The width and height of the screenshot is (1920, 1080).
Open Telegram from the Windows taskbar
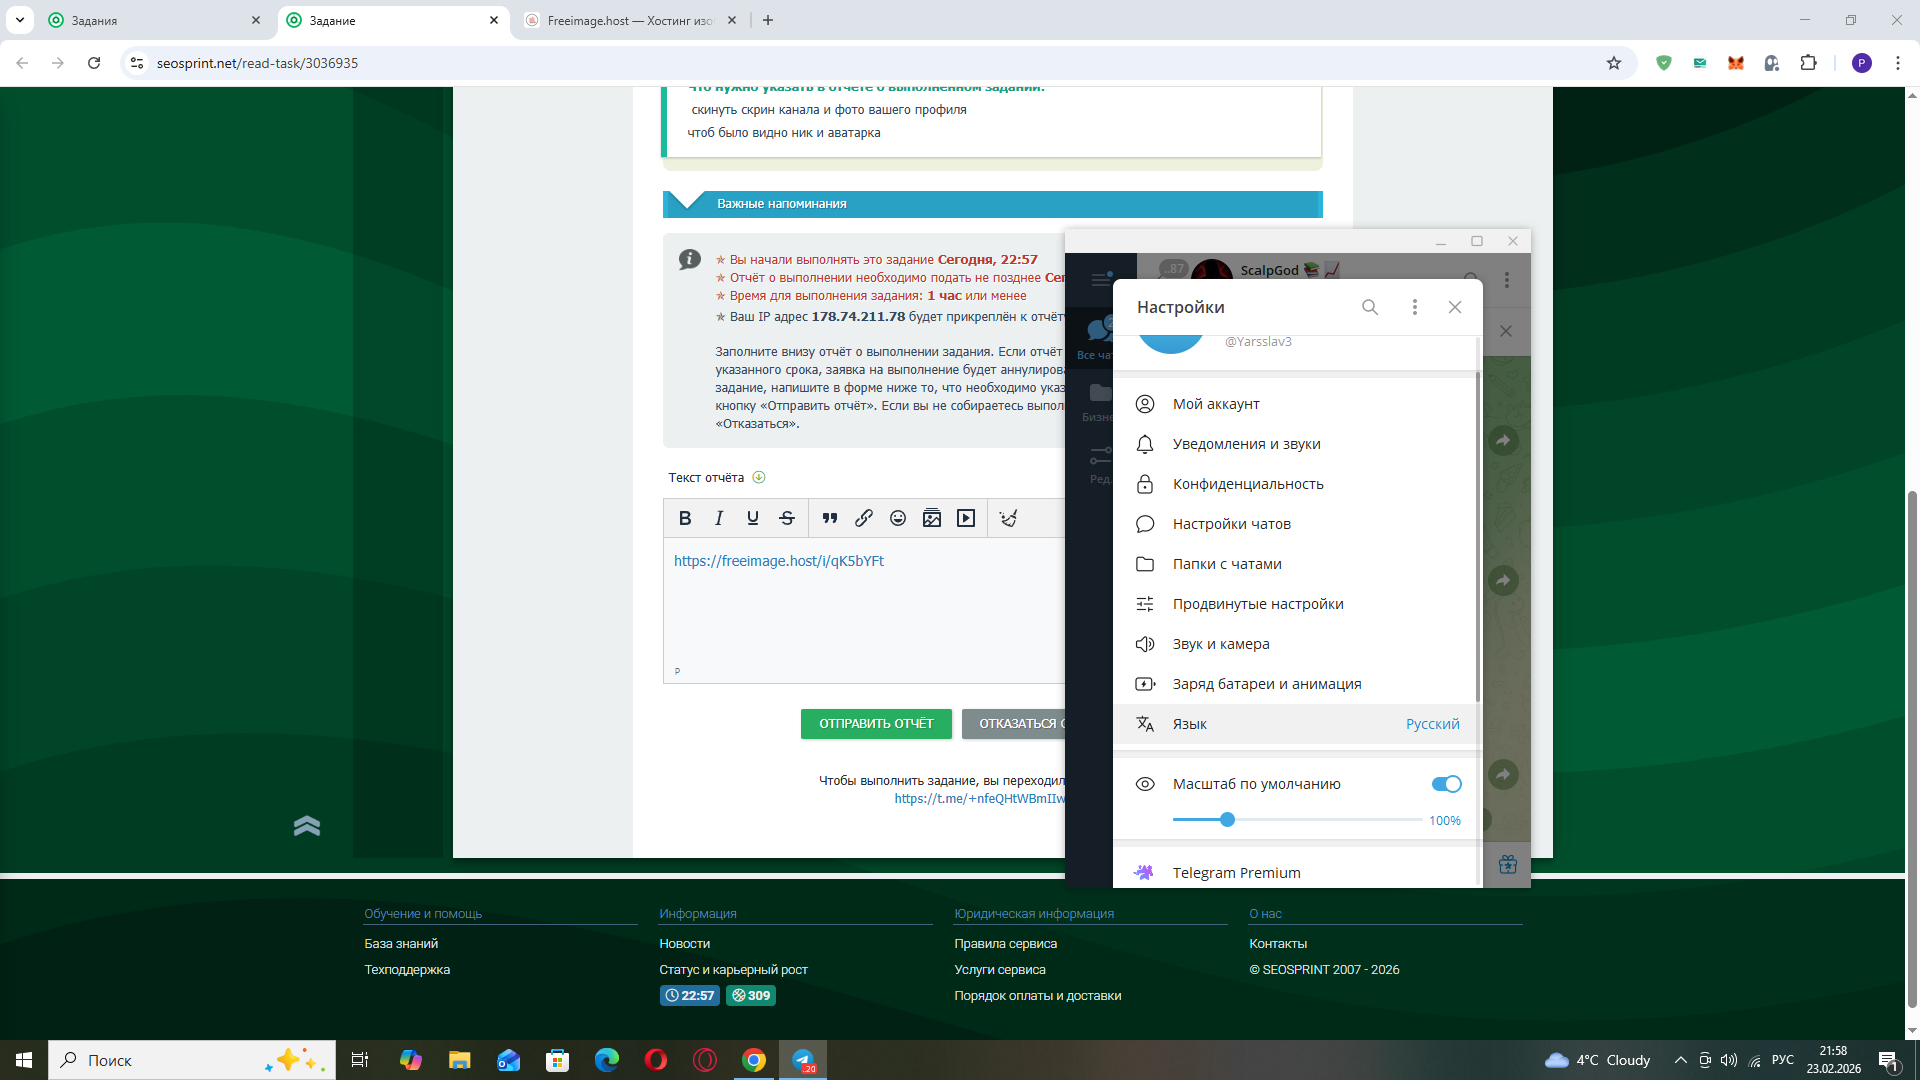803,1060
